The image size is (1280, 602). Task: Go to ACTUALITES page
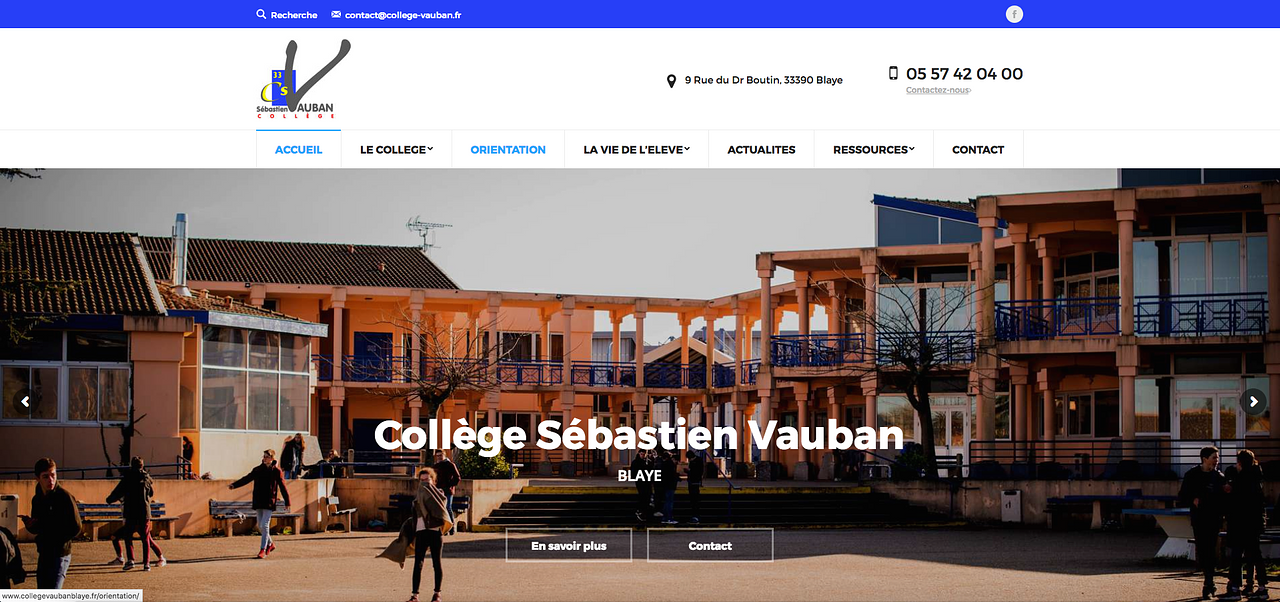click(761, 150)
